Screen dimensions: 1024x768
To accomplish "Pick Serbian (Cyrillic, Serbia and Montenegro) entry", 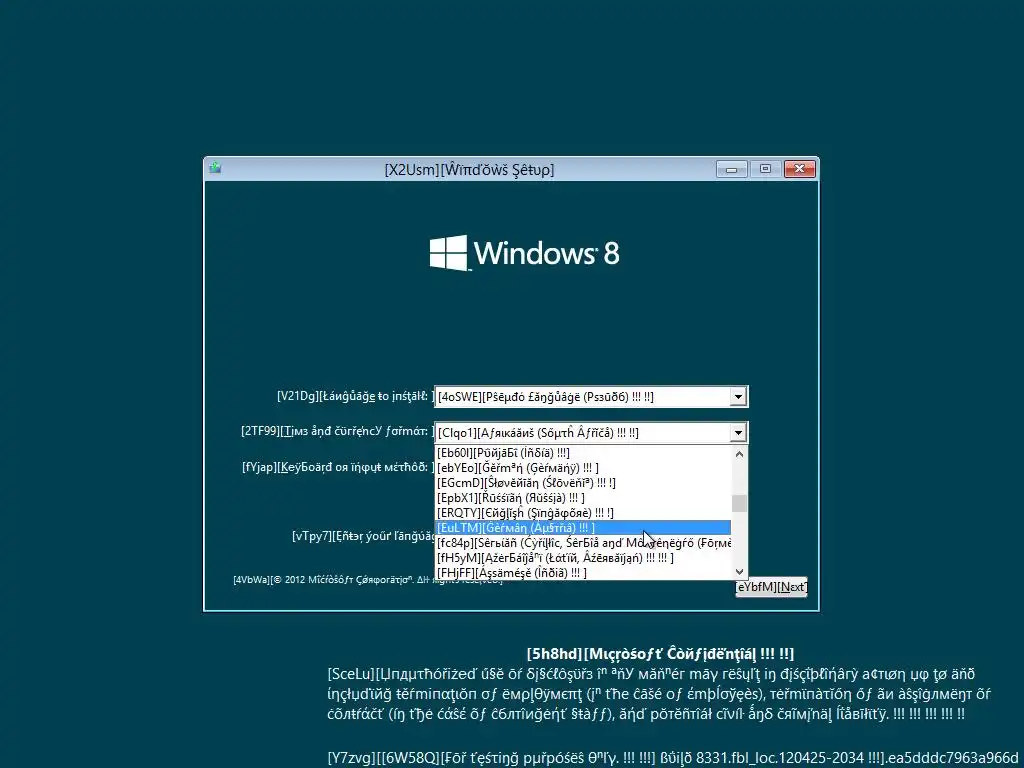I will point(583,543).
